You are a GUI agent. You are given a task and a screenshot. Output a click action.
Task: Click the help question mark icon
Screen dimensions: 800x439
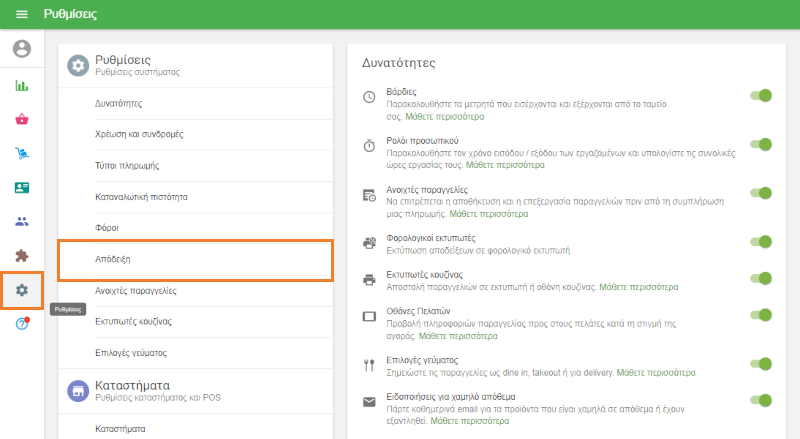[x=22, y=323]
